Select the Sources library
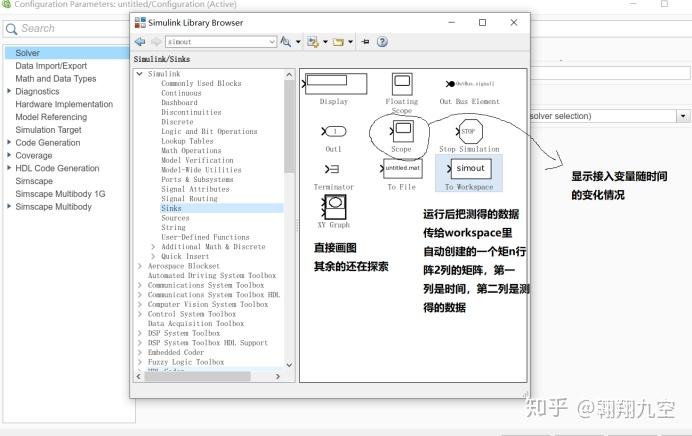This screenshot has height=436, width=692. 175,218
